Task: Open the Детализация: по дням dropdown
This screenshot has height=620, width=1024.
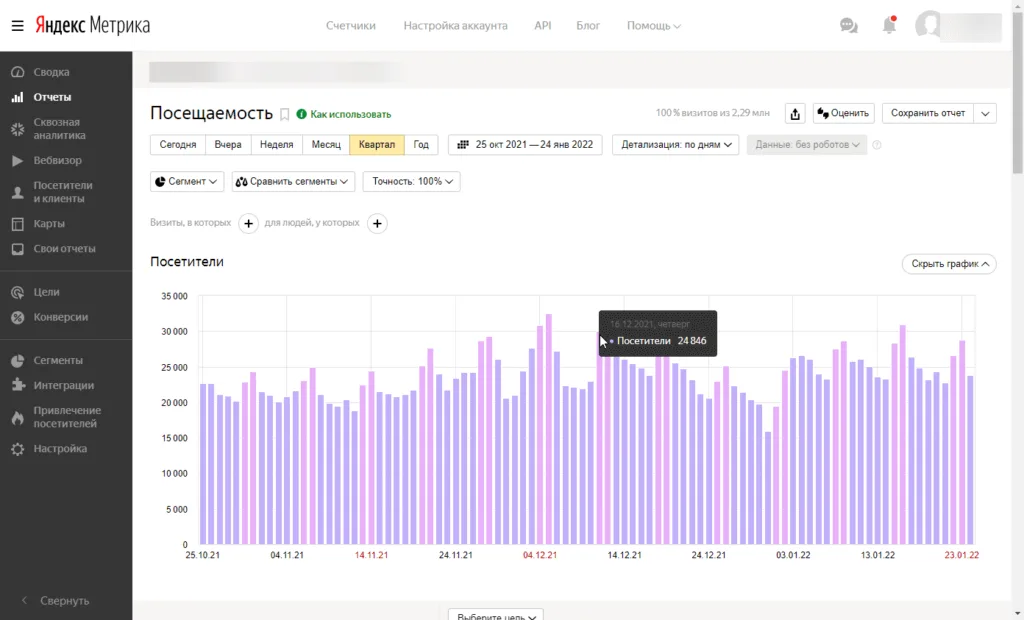Action: pos(675,144)
